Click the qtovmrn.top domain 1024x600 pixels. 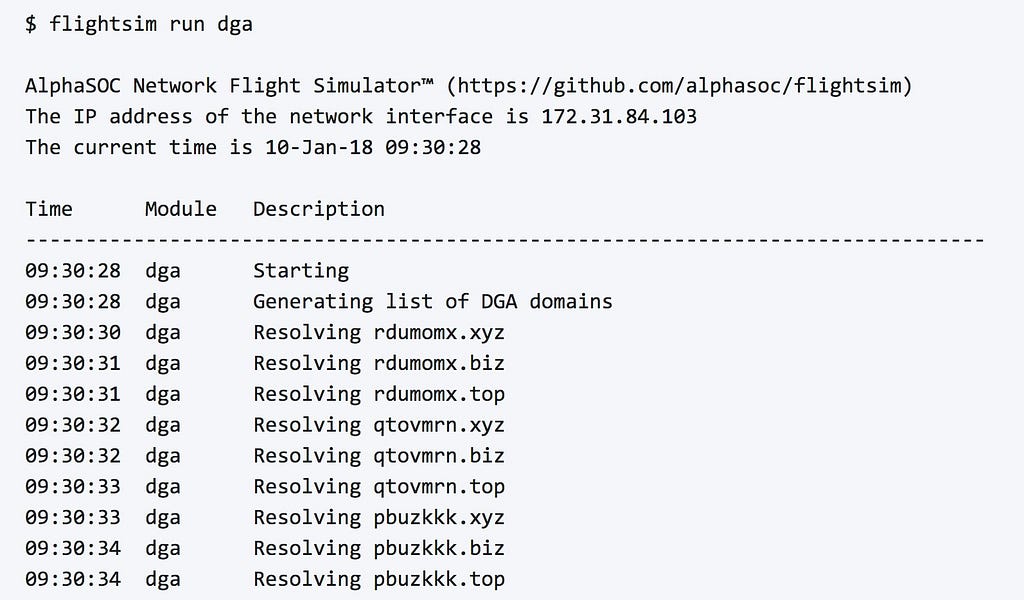(x=439, y=486)
